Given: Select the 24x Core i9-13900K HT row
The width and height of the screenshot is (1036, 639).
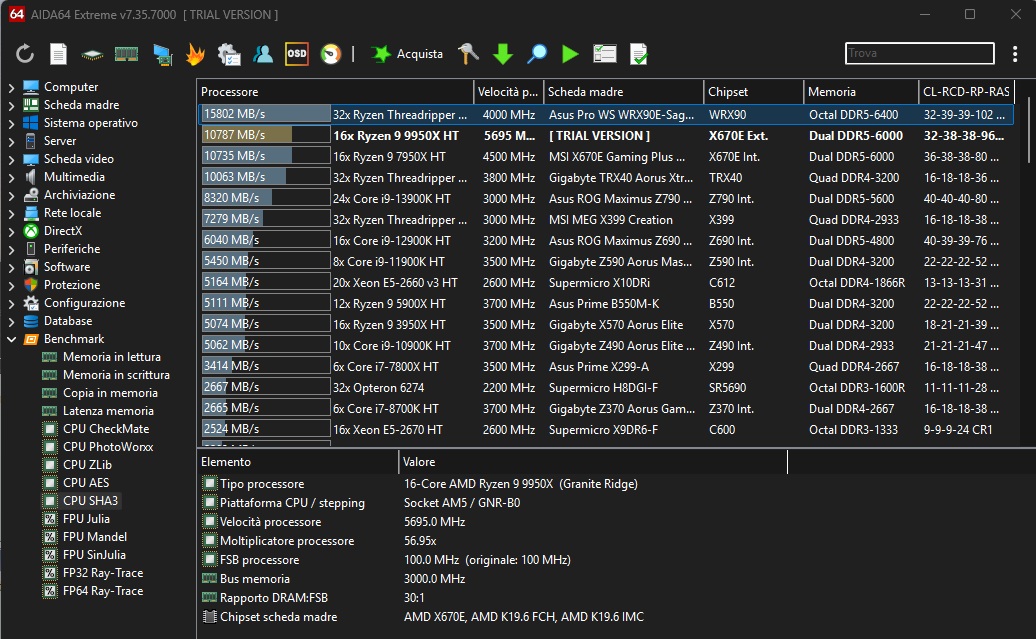Looking at the screenshot, I should (x=605, y=198).
